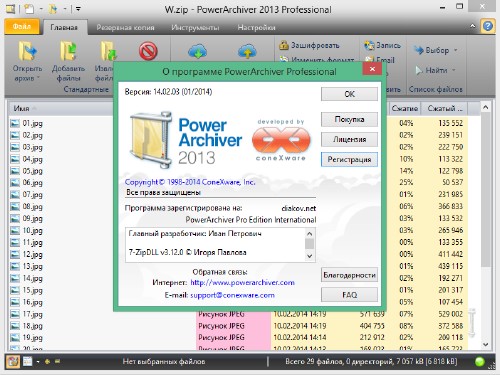Click the file totals status bar text
Image resolution: width=500 pixels, height=375 pixels.
pos(371,361)
